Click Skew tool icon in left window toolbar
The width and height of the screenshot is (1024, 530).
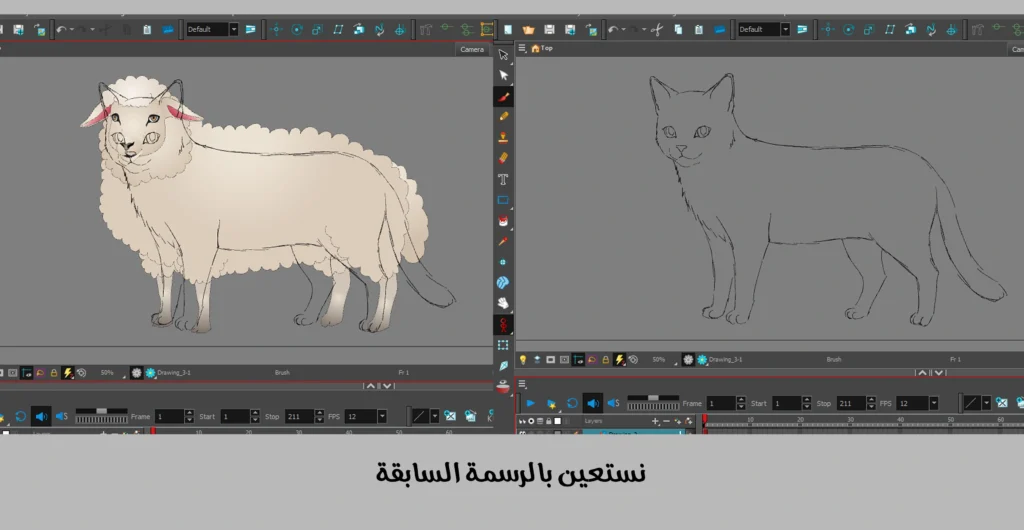pyautogui.click(x=338, y=29)
